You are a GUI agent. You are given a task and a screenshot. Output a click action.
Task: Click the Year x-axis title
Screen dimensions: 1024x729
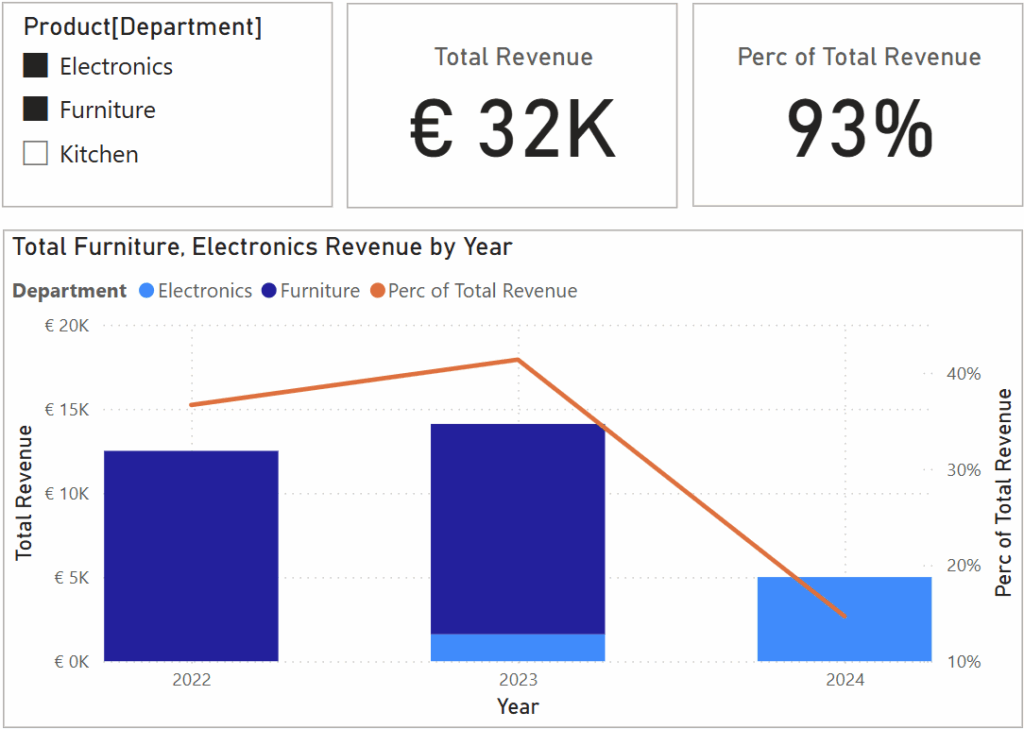click(518, 707)
